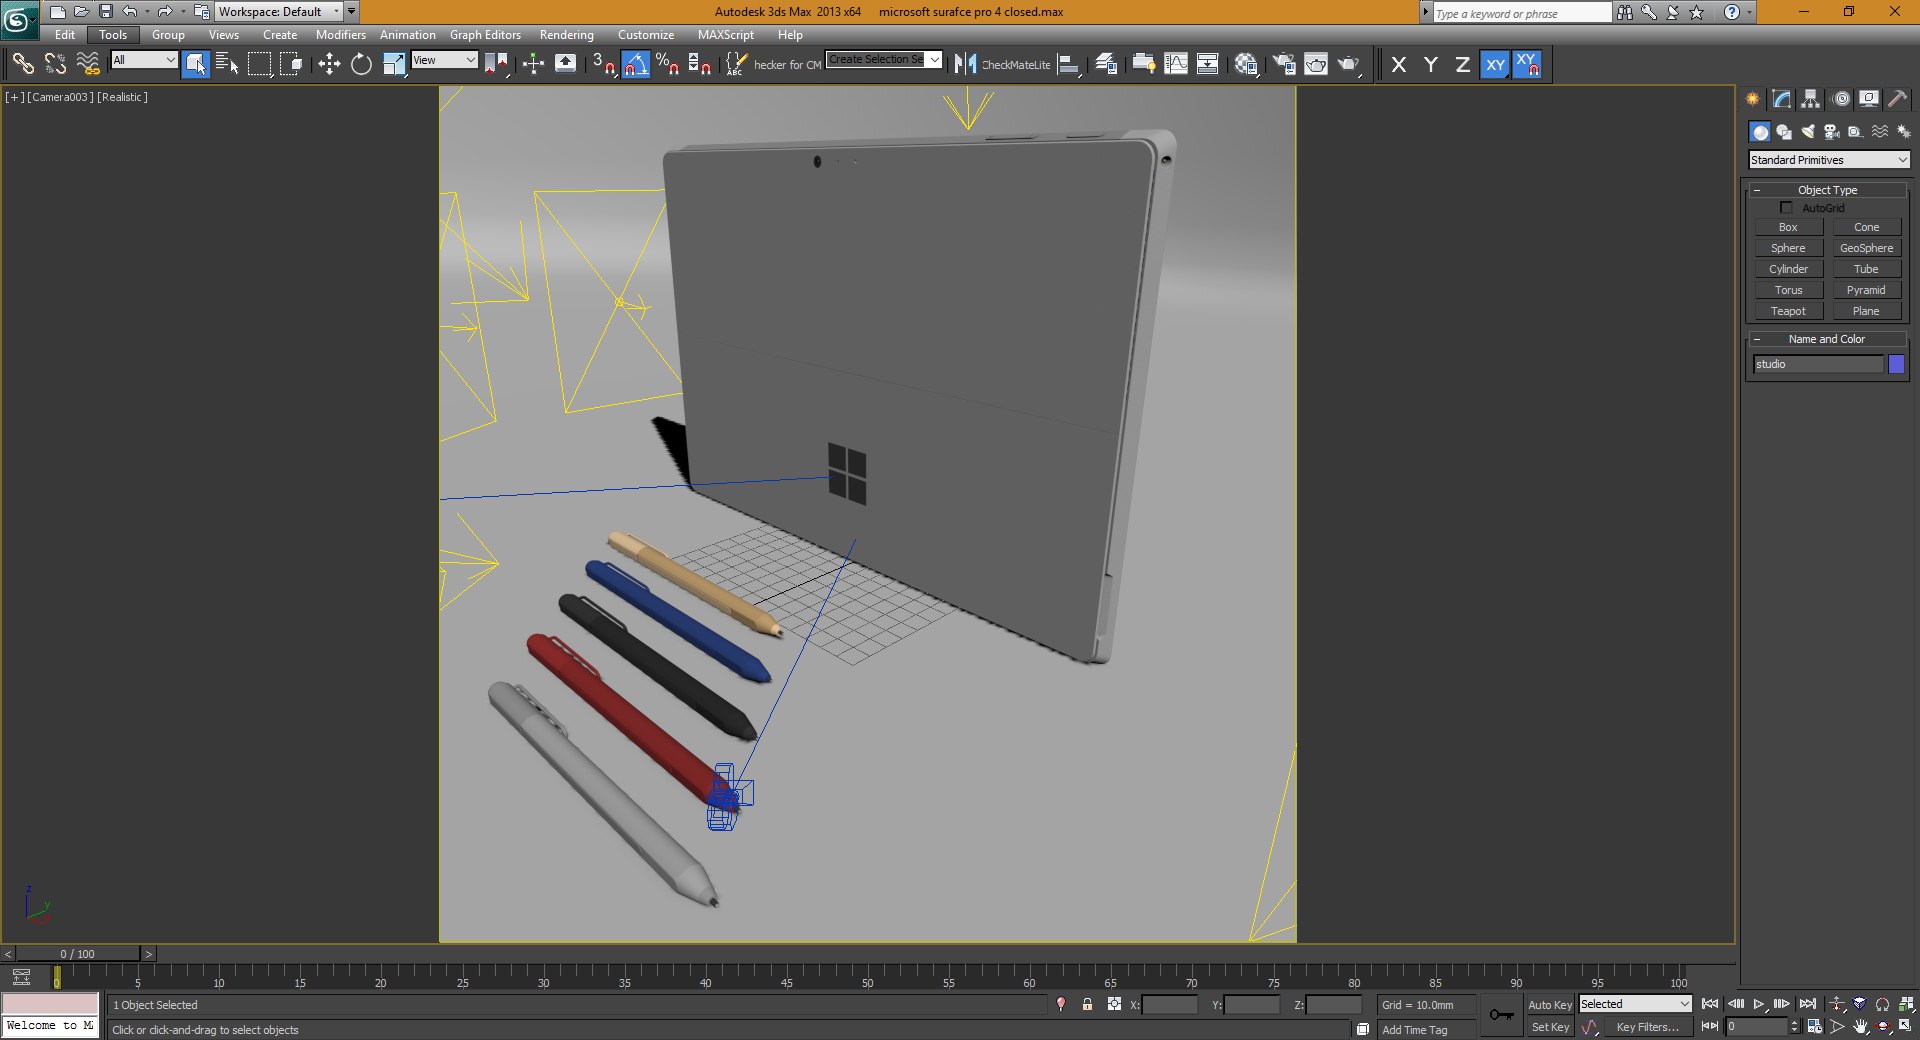Open the Hierarchy panel tab icon
Screen dimensions: 1920x1040
1811,98
